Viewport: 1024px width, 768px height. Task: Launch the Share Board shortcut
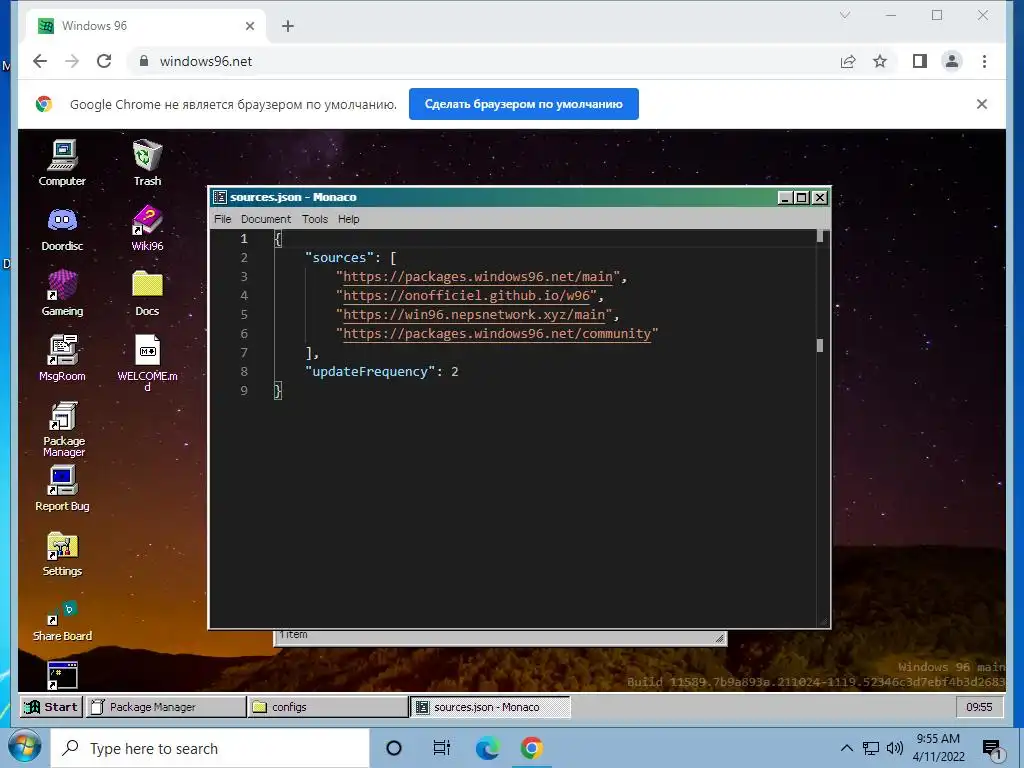point(62,620)
